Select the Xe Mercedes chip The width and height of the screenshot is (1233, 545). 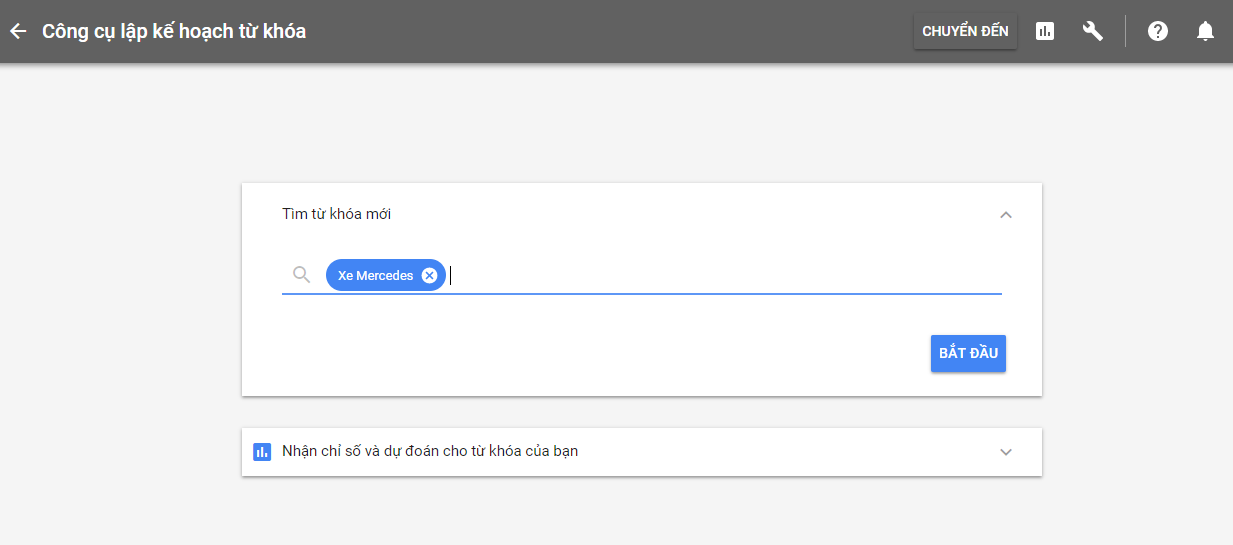tap(375, 276)
